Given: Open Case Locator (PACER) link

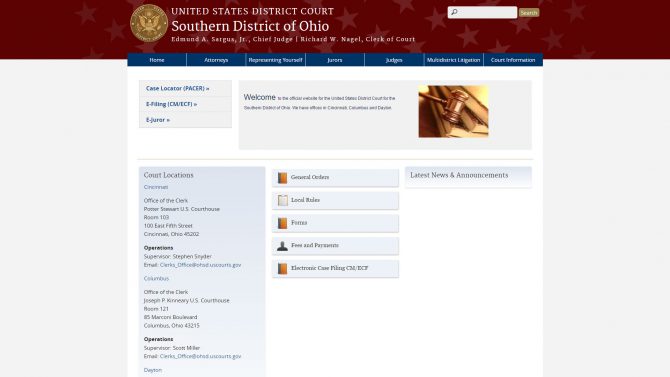Looking at the screenshot, I should pyautogui.click(x=178, y=88).
